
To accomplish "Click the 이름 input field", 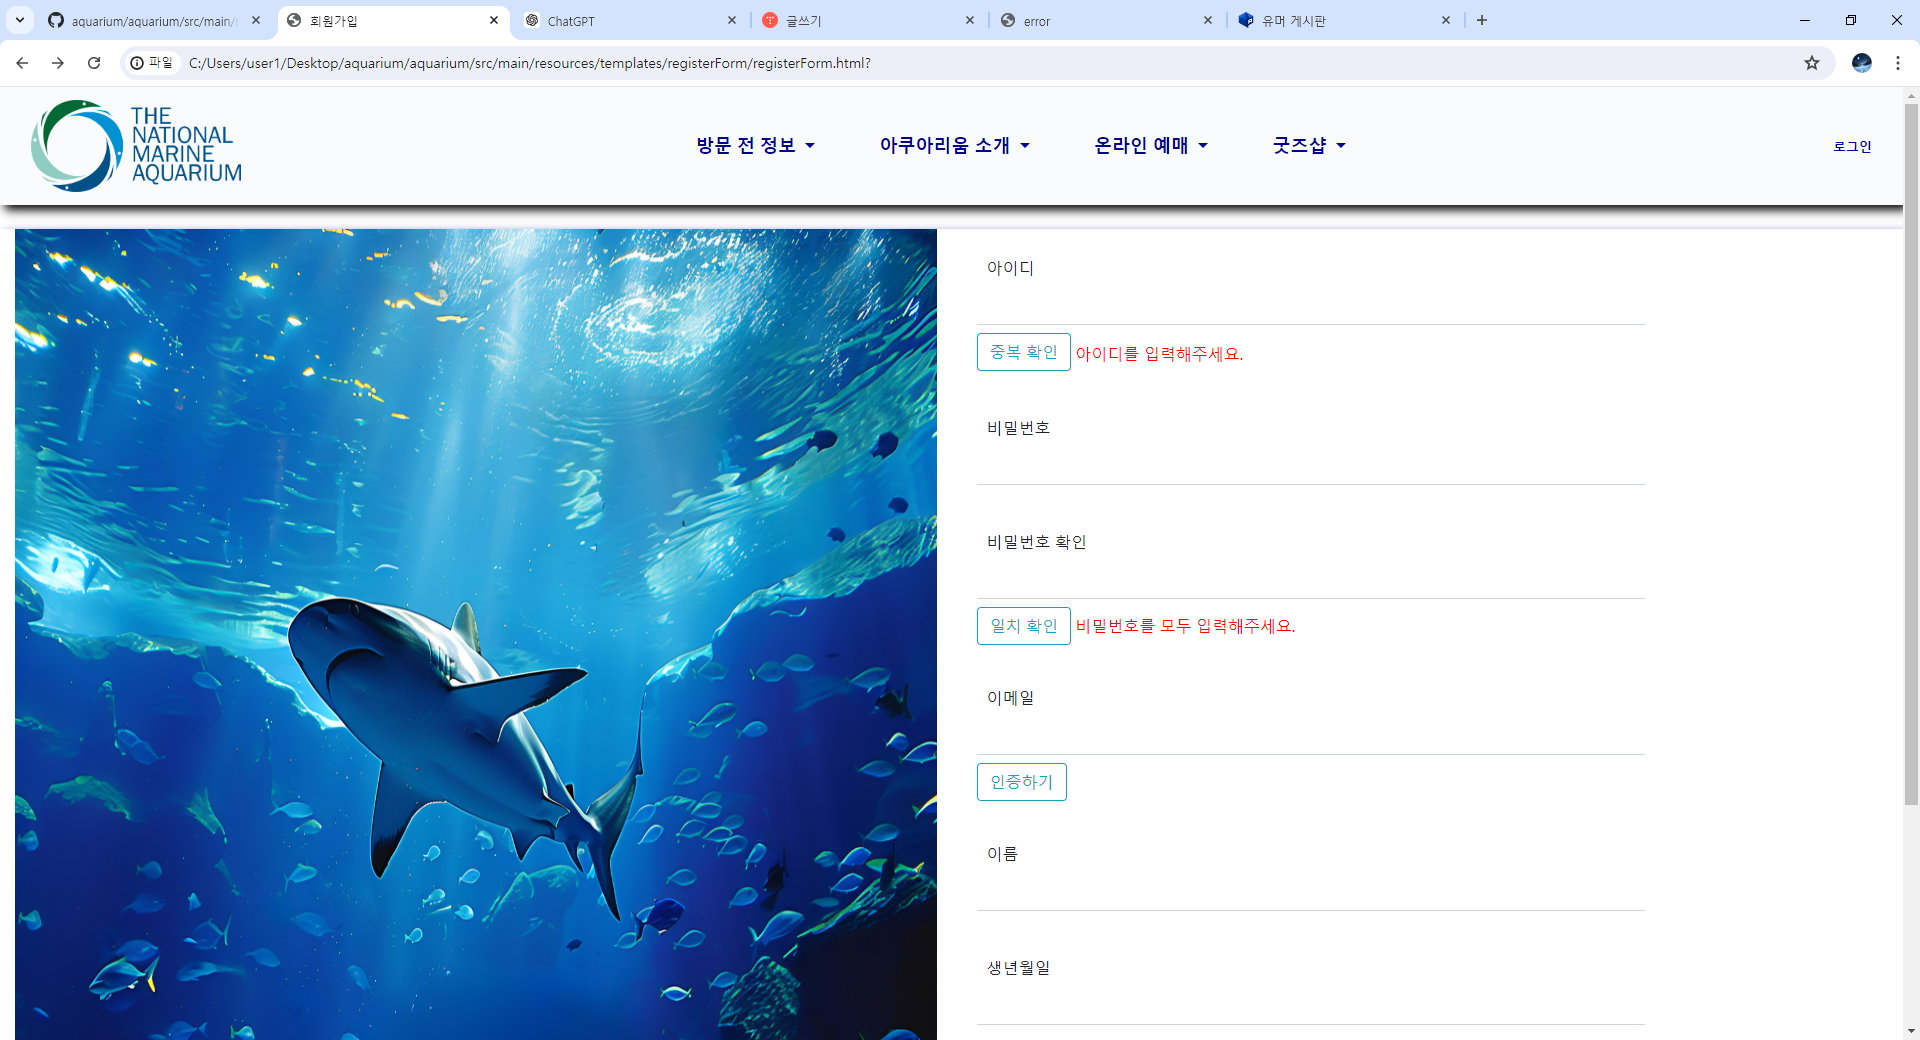I will click(1310, 891).
